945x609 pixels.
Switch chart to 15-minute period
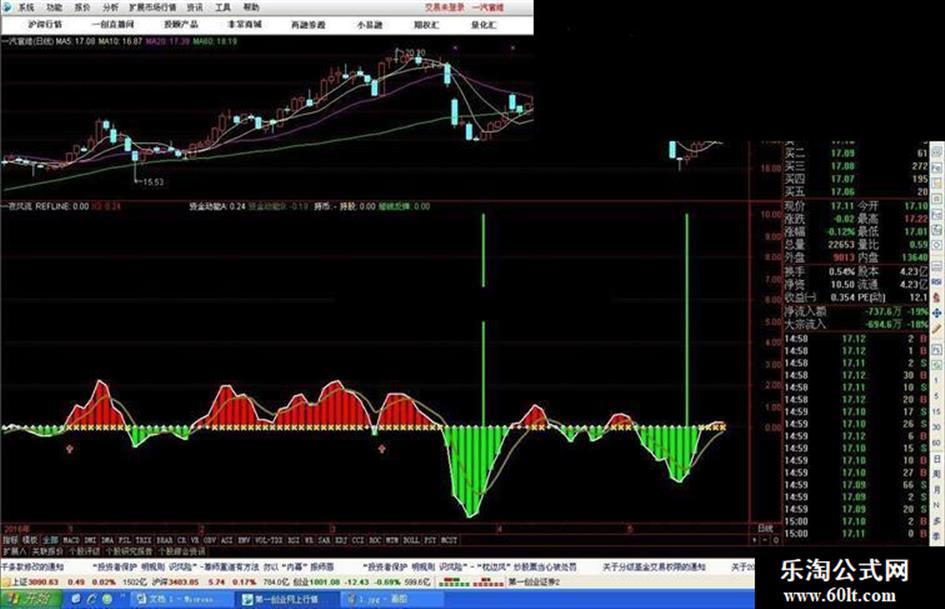pyautogui.click(x=937, y=412)
